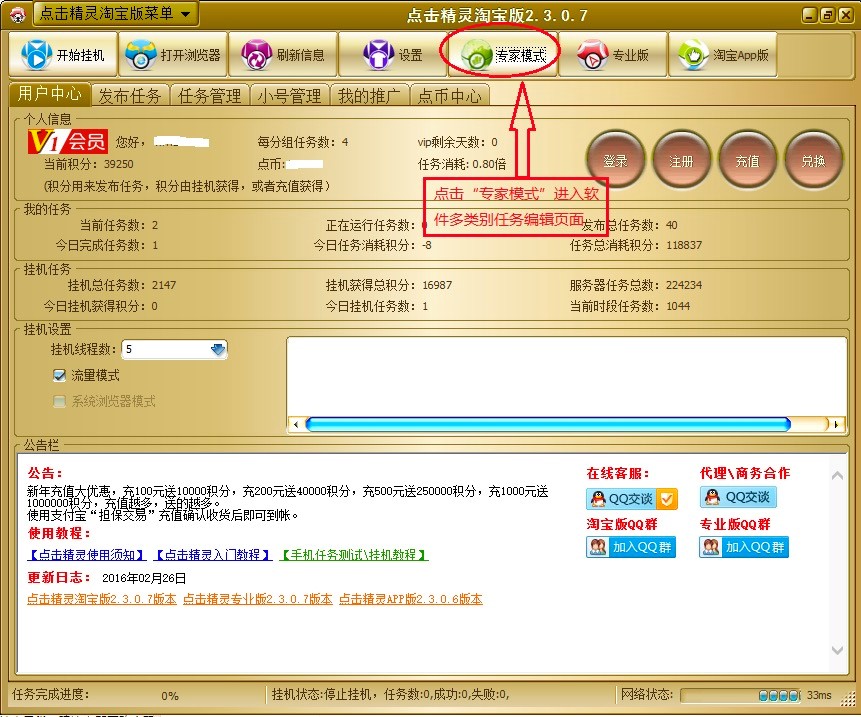The height and width of the screenshot is (717, 861).
Task: Click the orange check icon beside QQ交谈
Action: (x=667, y=498)
